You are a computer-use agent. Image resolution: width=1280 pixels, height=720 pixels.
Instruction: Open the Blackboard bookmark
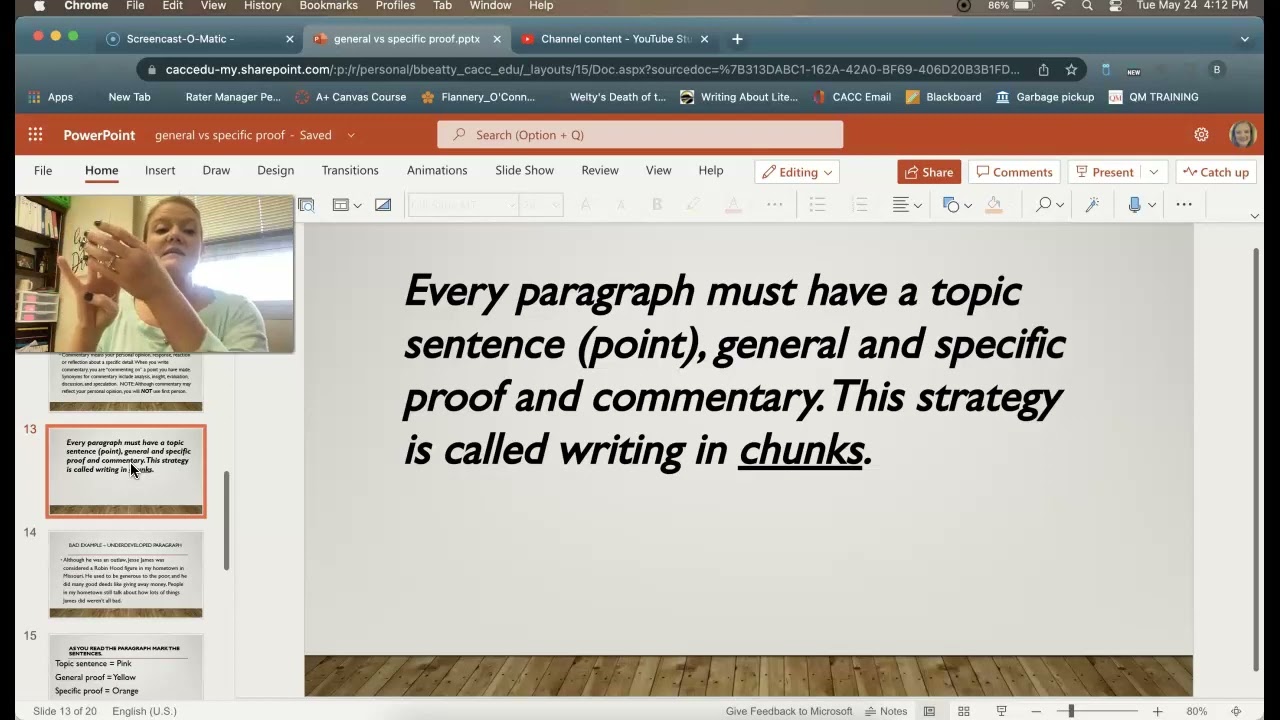pyautogui.click(x=943, y=97)
